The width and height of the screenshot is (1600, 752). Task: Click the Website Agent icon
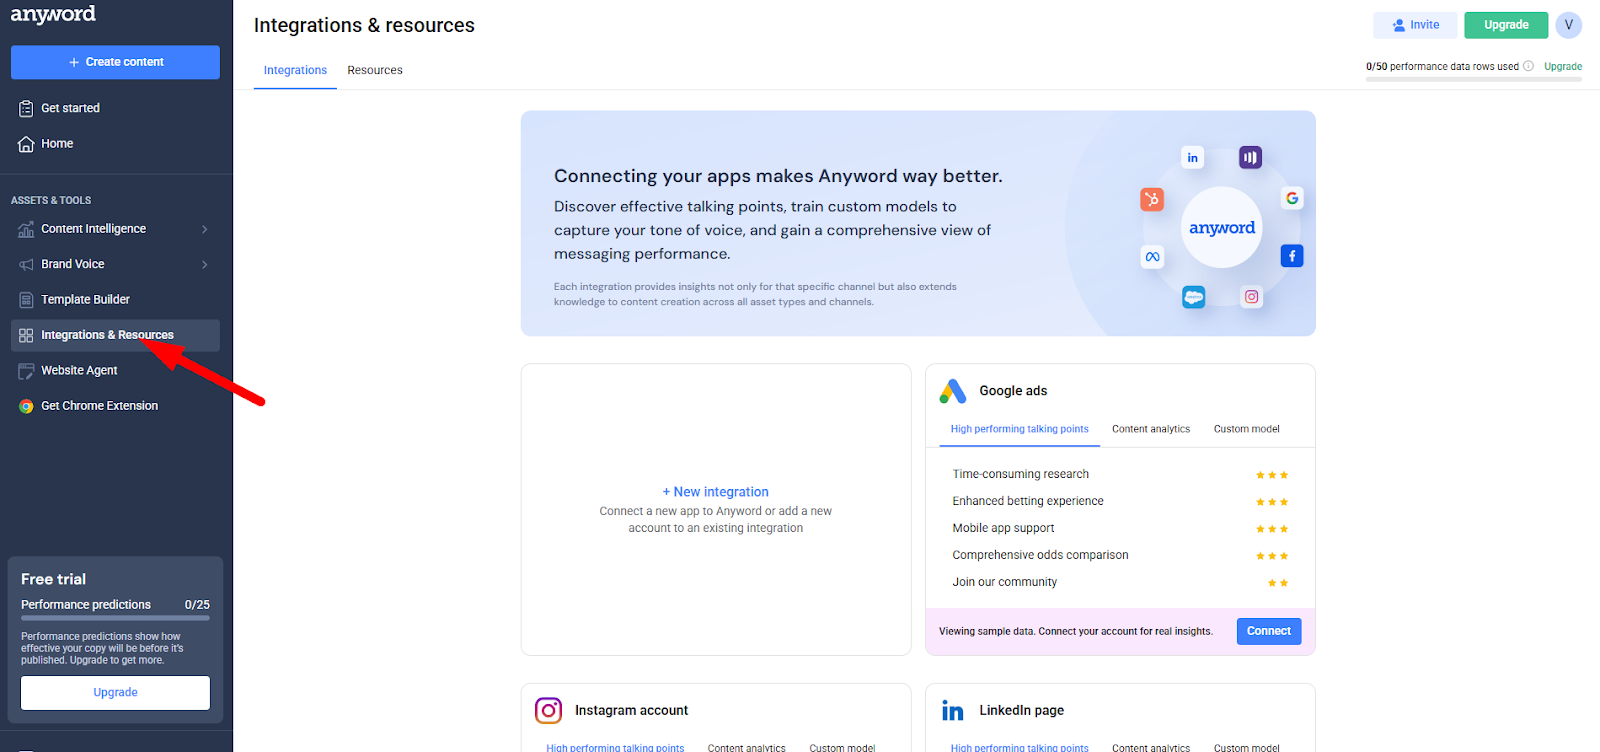click(x=26, y=371)
